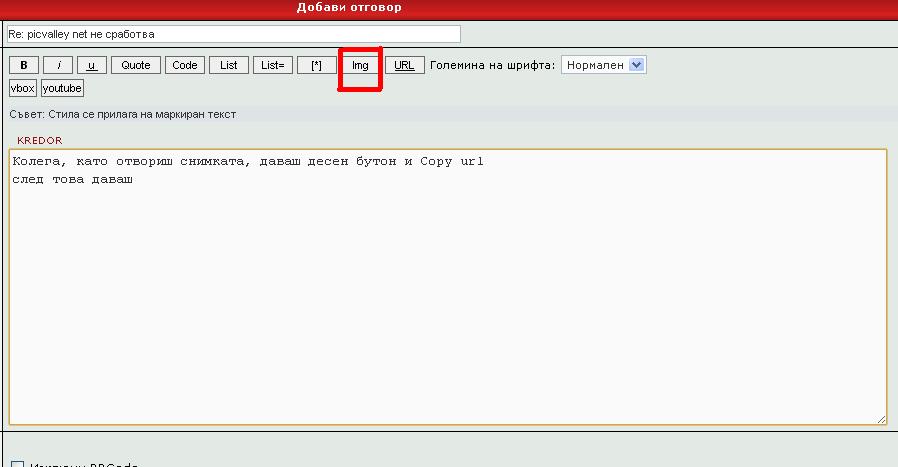The width and height of the screenshot is (898, 467).
Task: Insert a link with URL button
Action: point(404,65)
